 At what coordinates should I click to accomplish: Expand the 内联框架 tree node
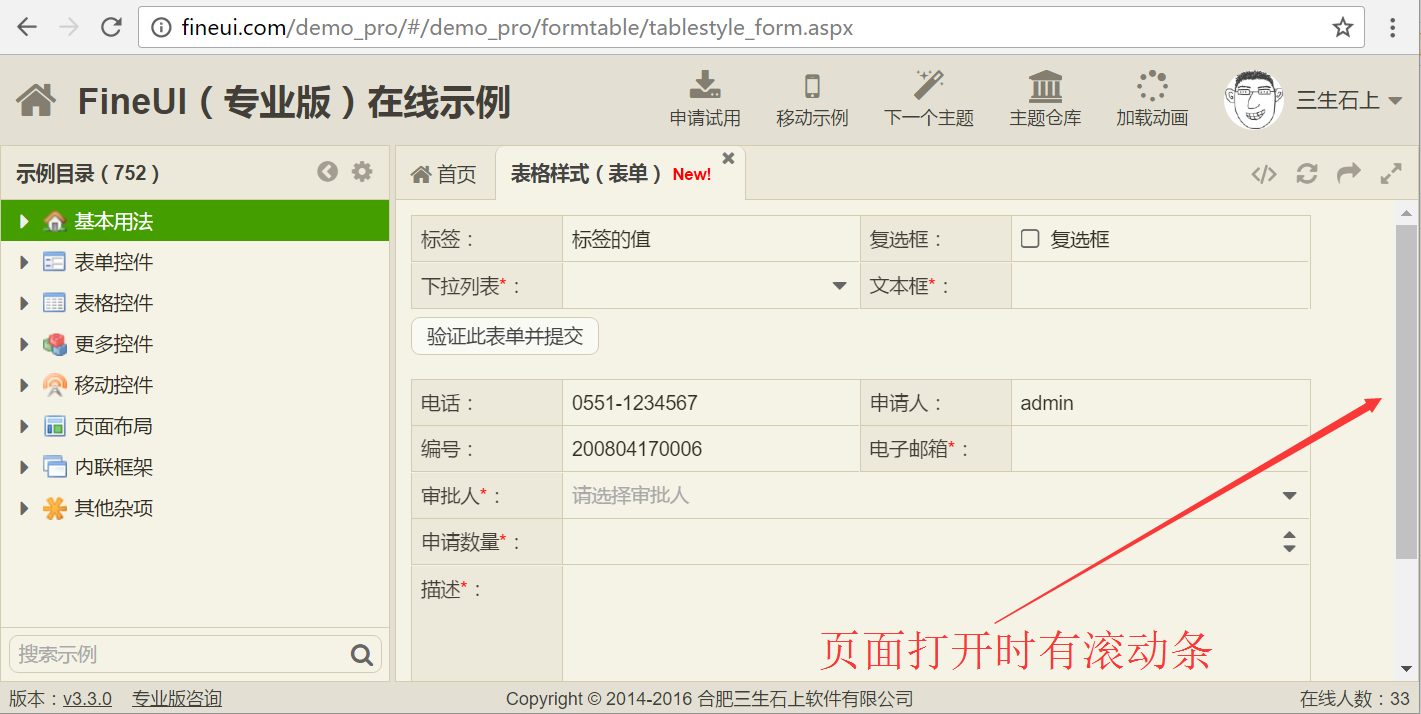click(x=24, y=467)
